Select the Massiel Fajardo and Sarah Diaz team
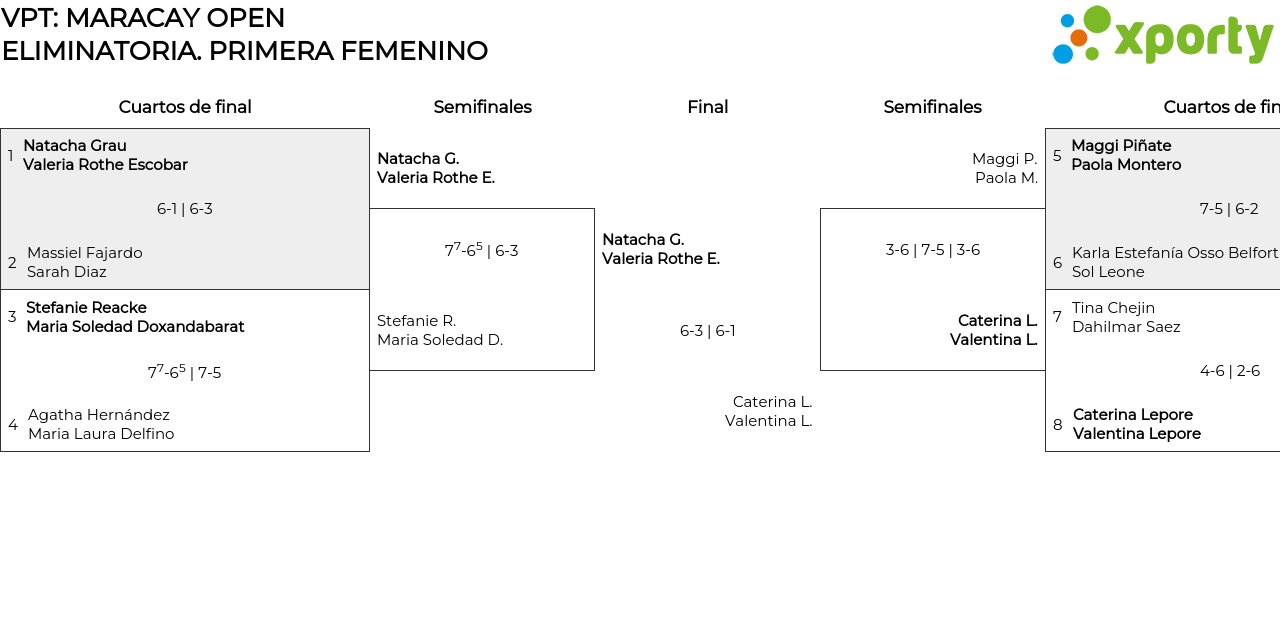The height and width of the screenshot is (631, 1280). (x=84, y=262)
